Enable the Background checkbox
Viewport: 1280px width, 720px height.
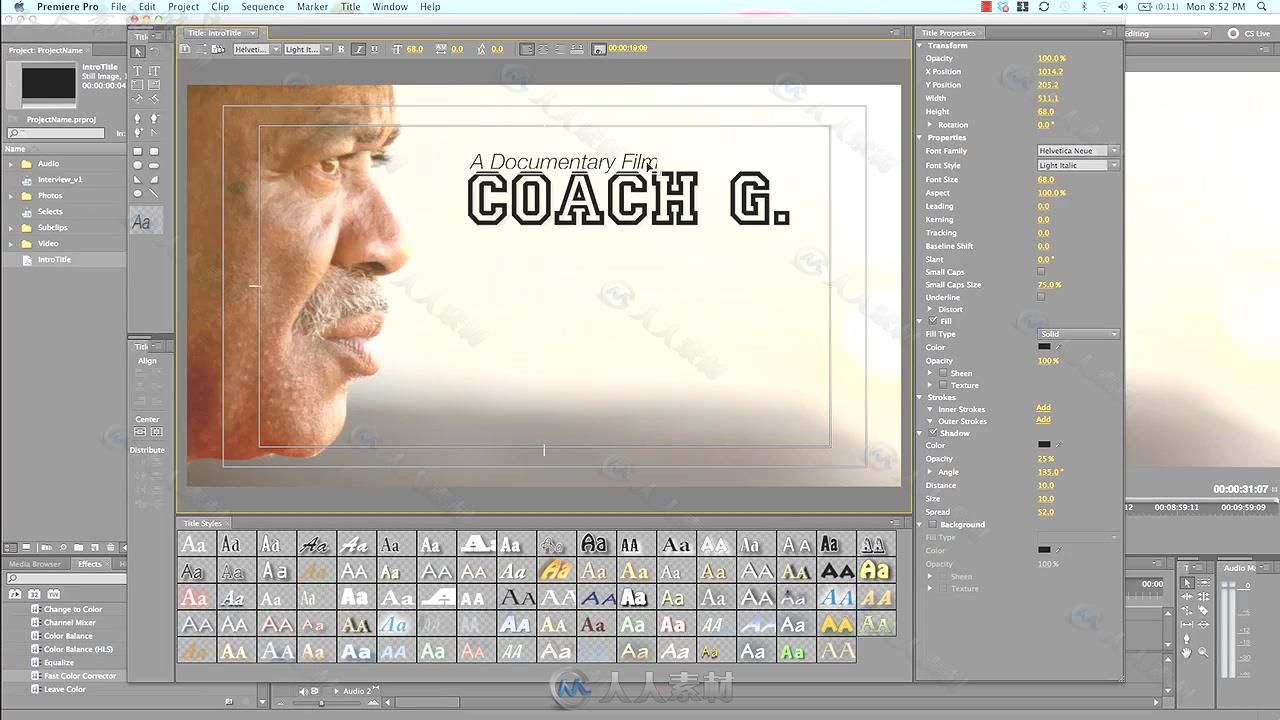pyautogui.click(x=933, y=524)
